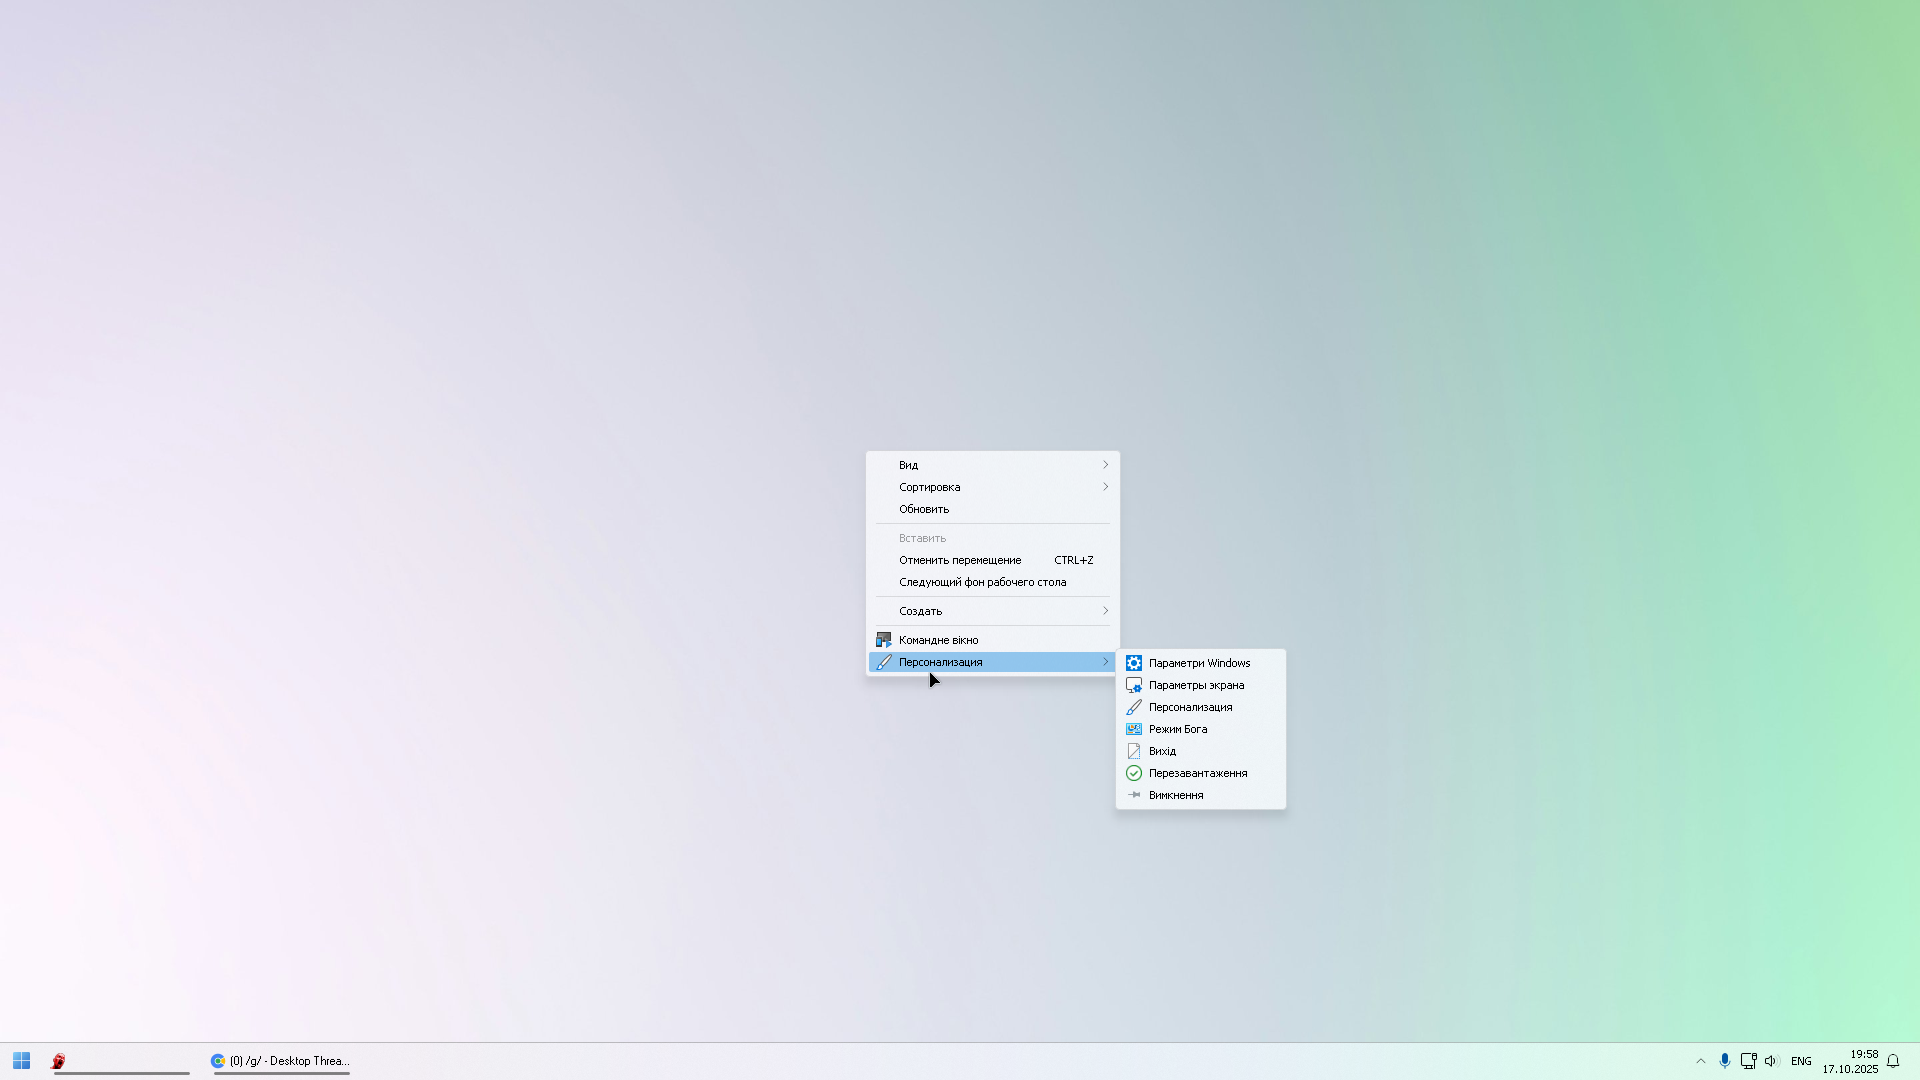Click the ENG language indicator
1920x1080 pixels.
click(x=1801, y=1061)
